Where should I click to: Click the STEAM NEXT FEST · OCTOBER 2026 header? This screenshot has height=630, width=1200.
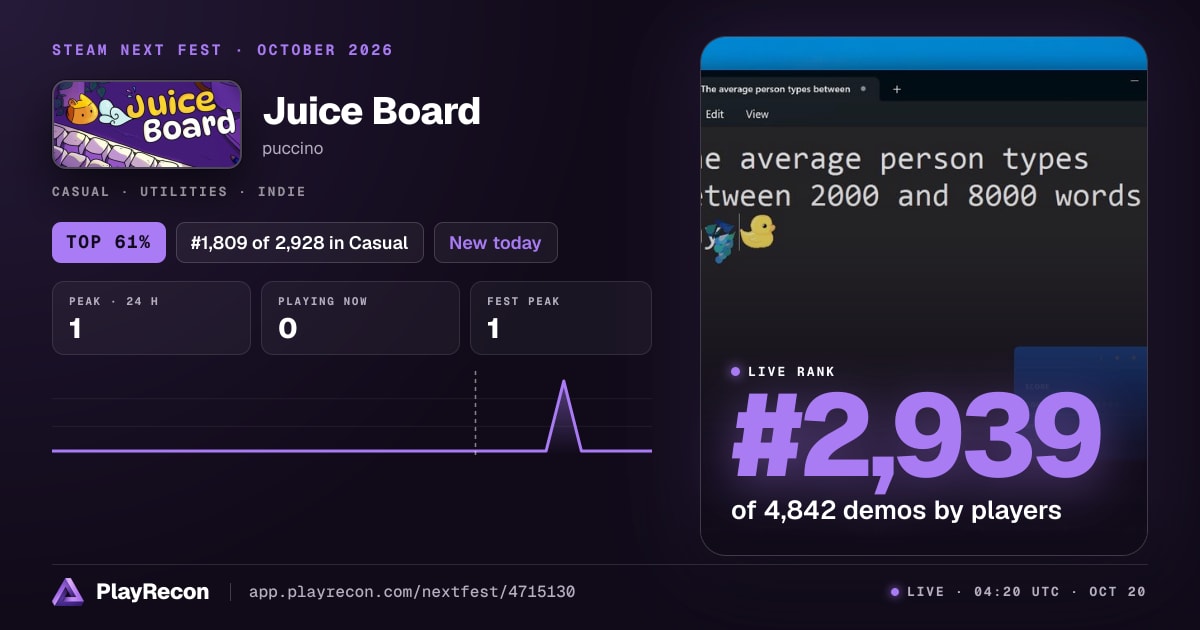(222, 50)
